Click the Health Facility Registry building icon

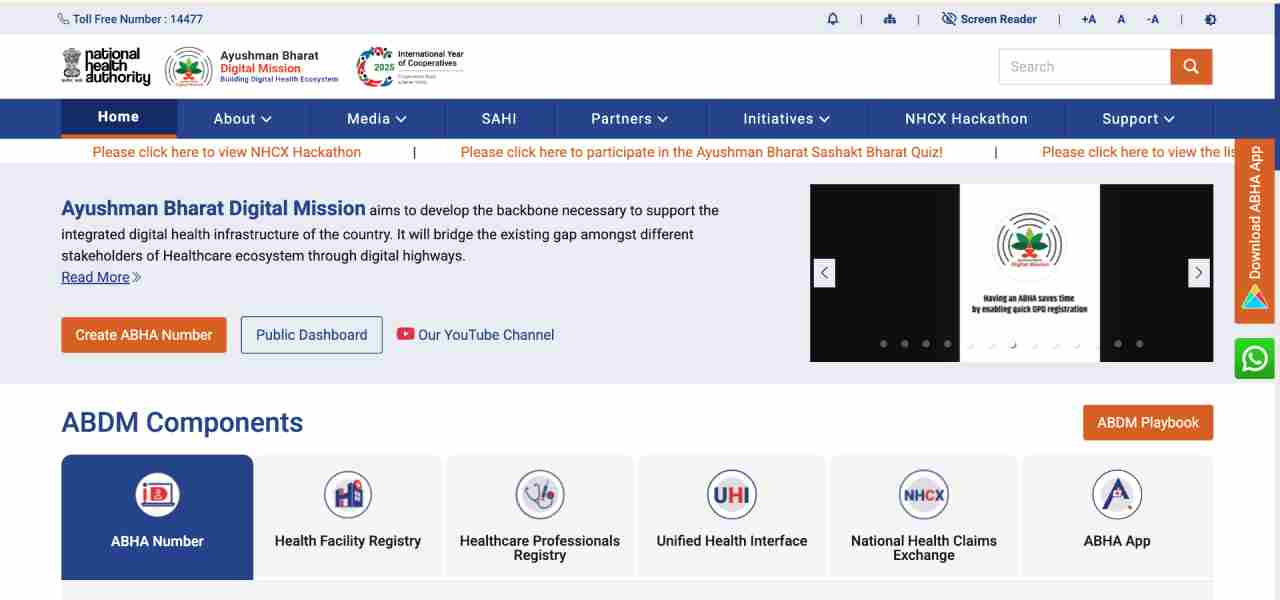[x=348, y=494]
